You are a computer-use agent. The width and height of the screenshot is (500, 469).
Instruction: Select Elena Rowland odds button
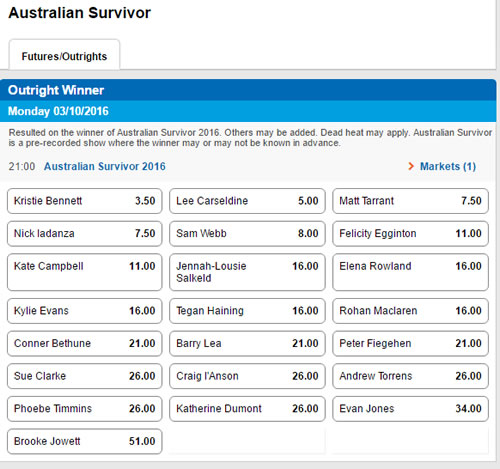(x=410, y=272)
